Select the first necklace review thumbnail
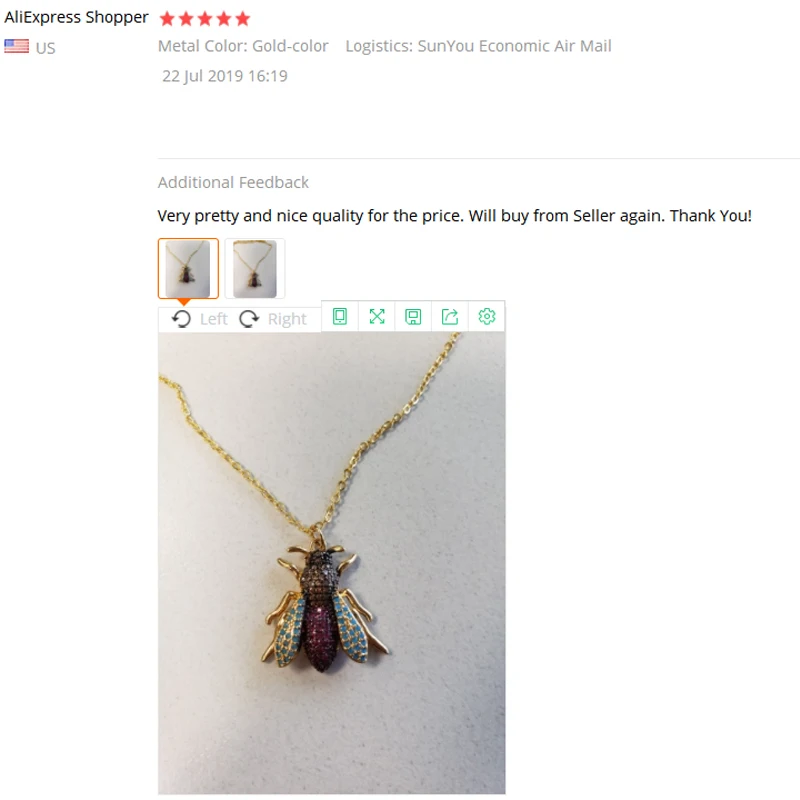Viewport: 800px width, 800px height. click(x=188, y=268)
